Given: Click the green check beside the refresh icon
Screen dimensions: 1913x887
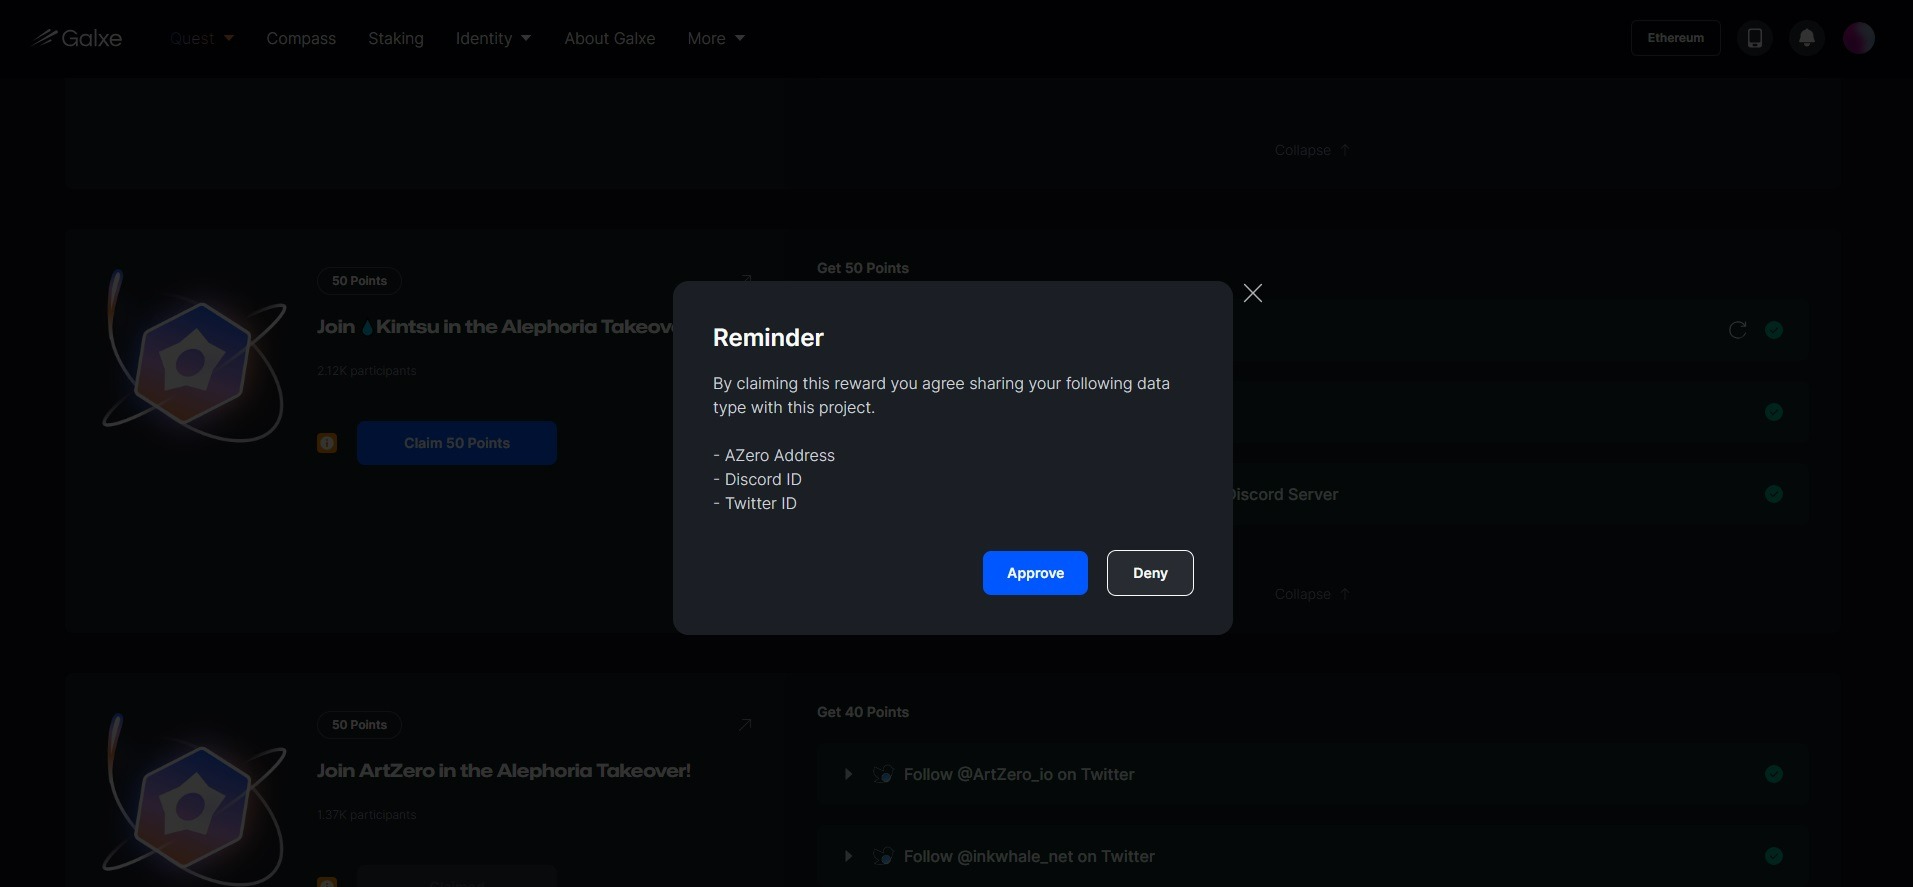Looking at the screenshot, I should pos(1774,330).
